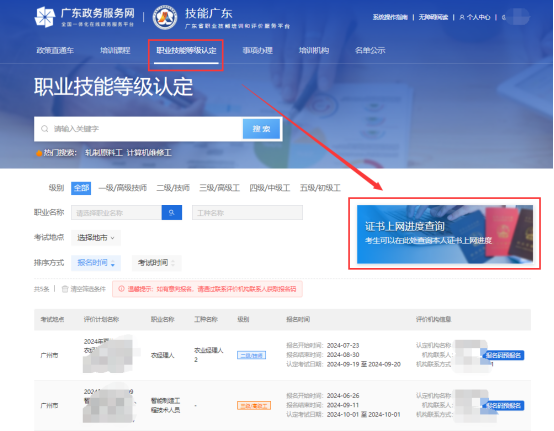Click the magnifier icon in keyword search box
The height and width of the screenshot is (431, 554).
(x=45, y=129)
